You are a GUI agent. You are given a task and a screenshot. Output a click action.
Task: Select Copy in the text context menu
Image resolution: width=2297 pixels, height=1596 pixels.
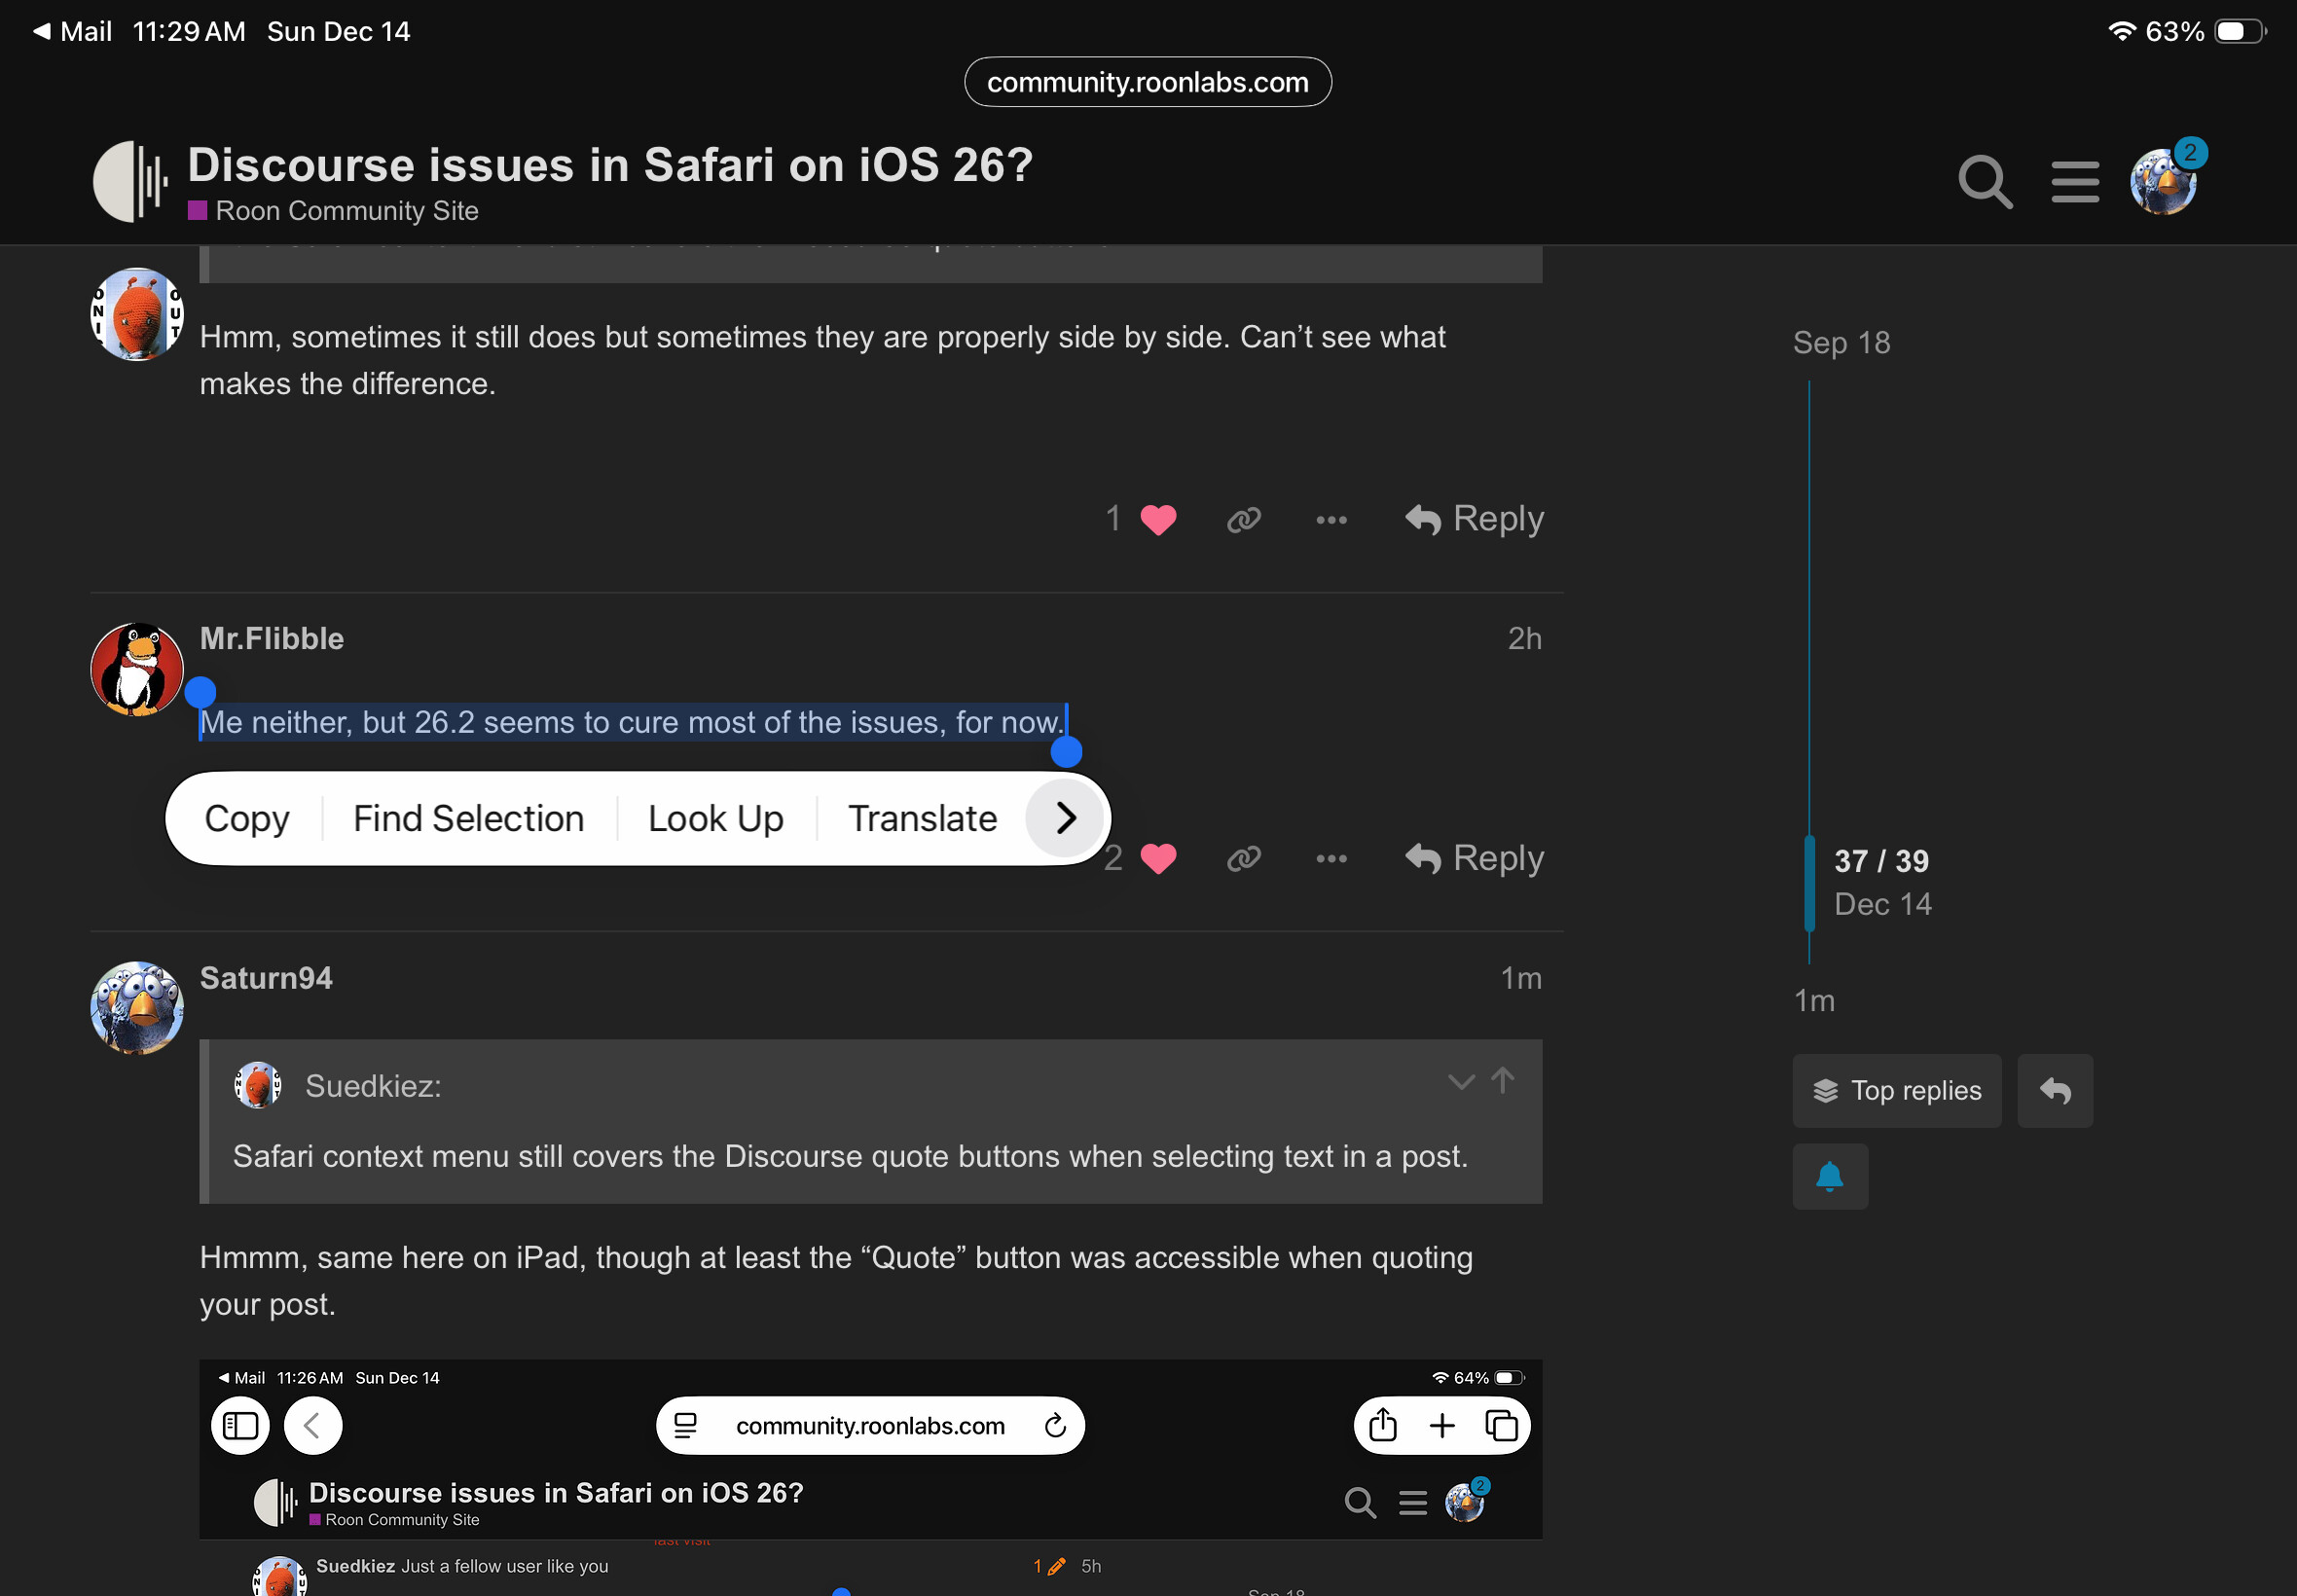coord(246,818)
